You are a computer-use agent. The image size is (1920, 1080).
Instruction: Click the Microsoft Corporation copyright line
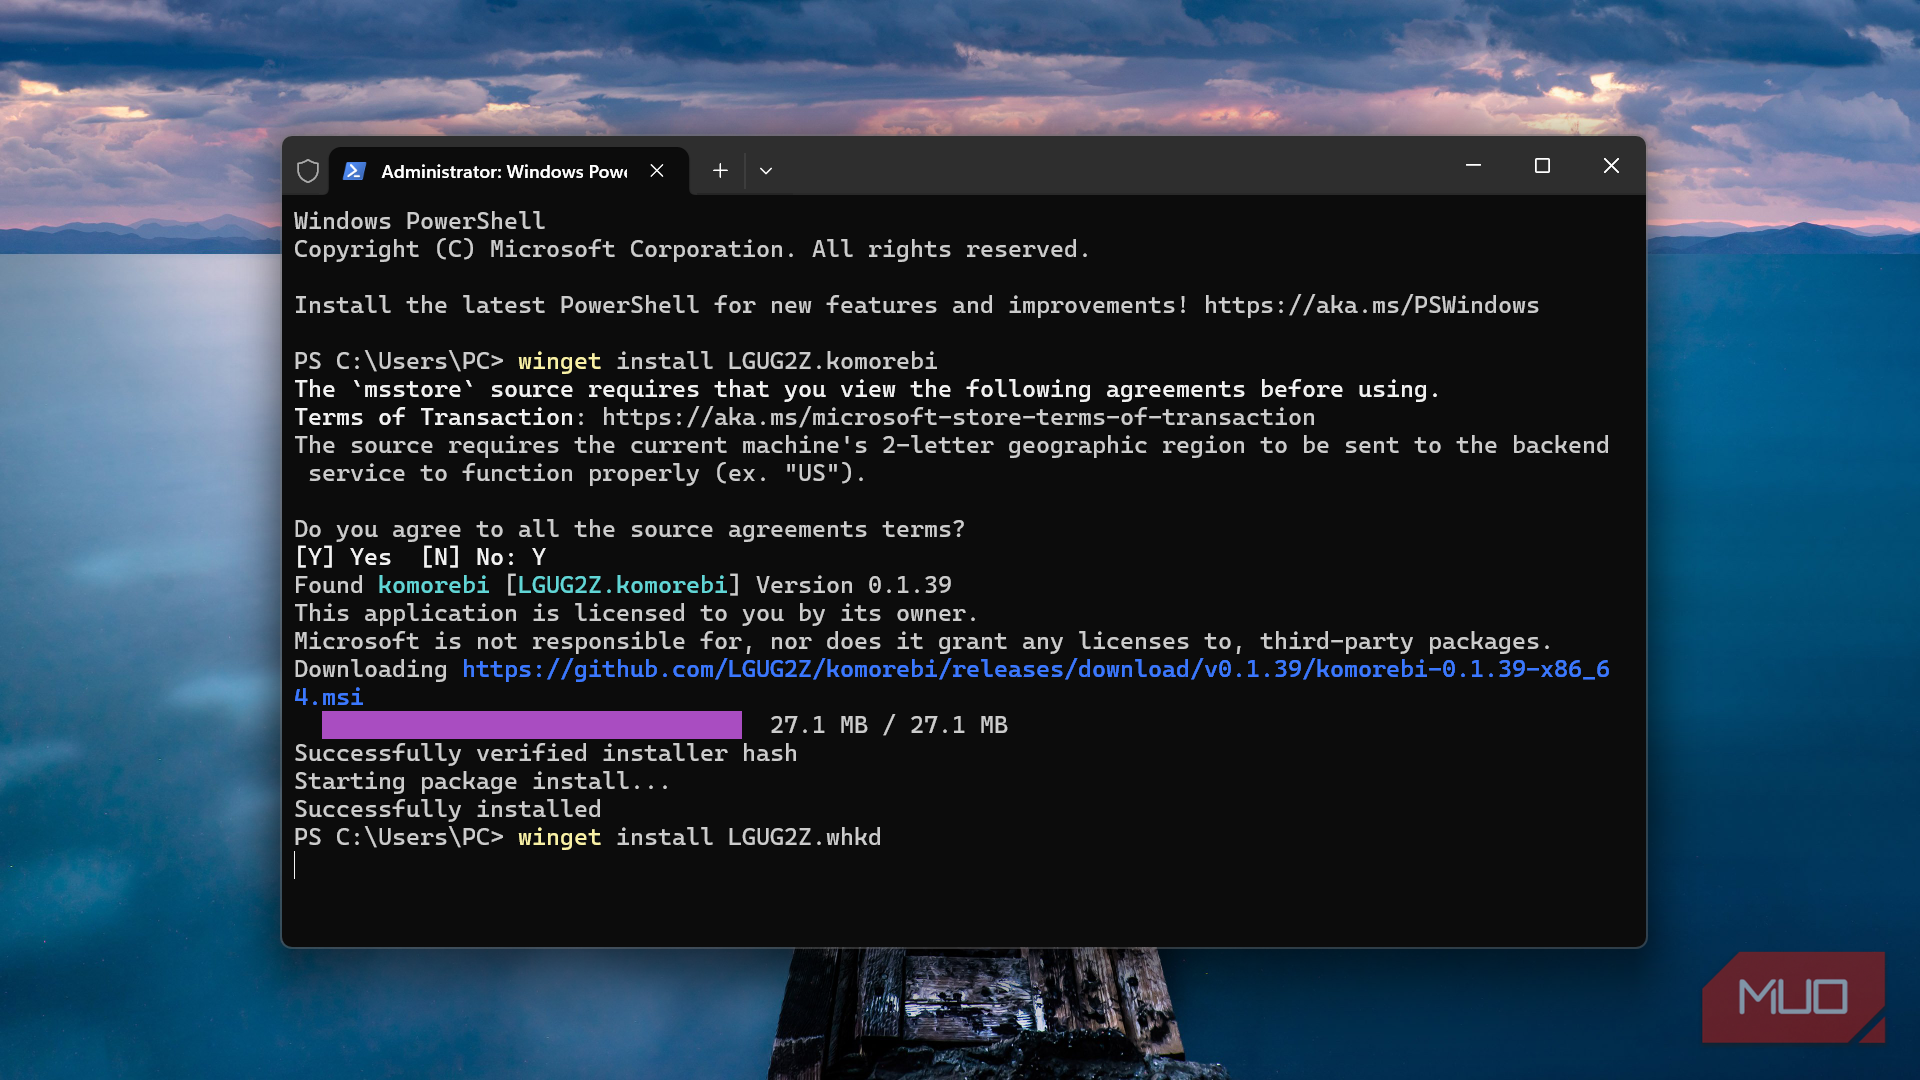pos(692,249)
